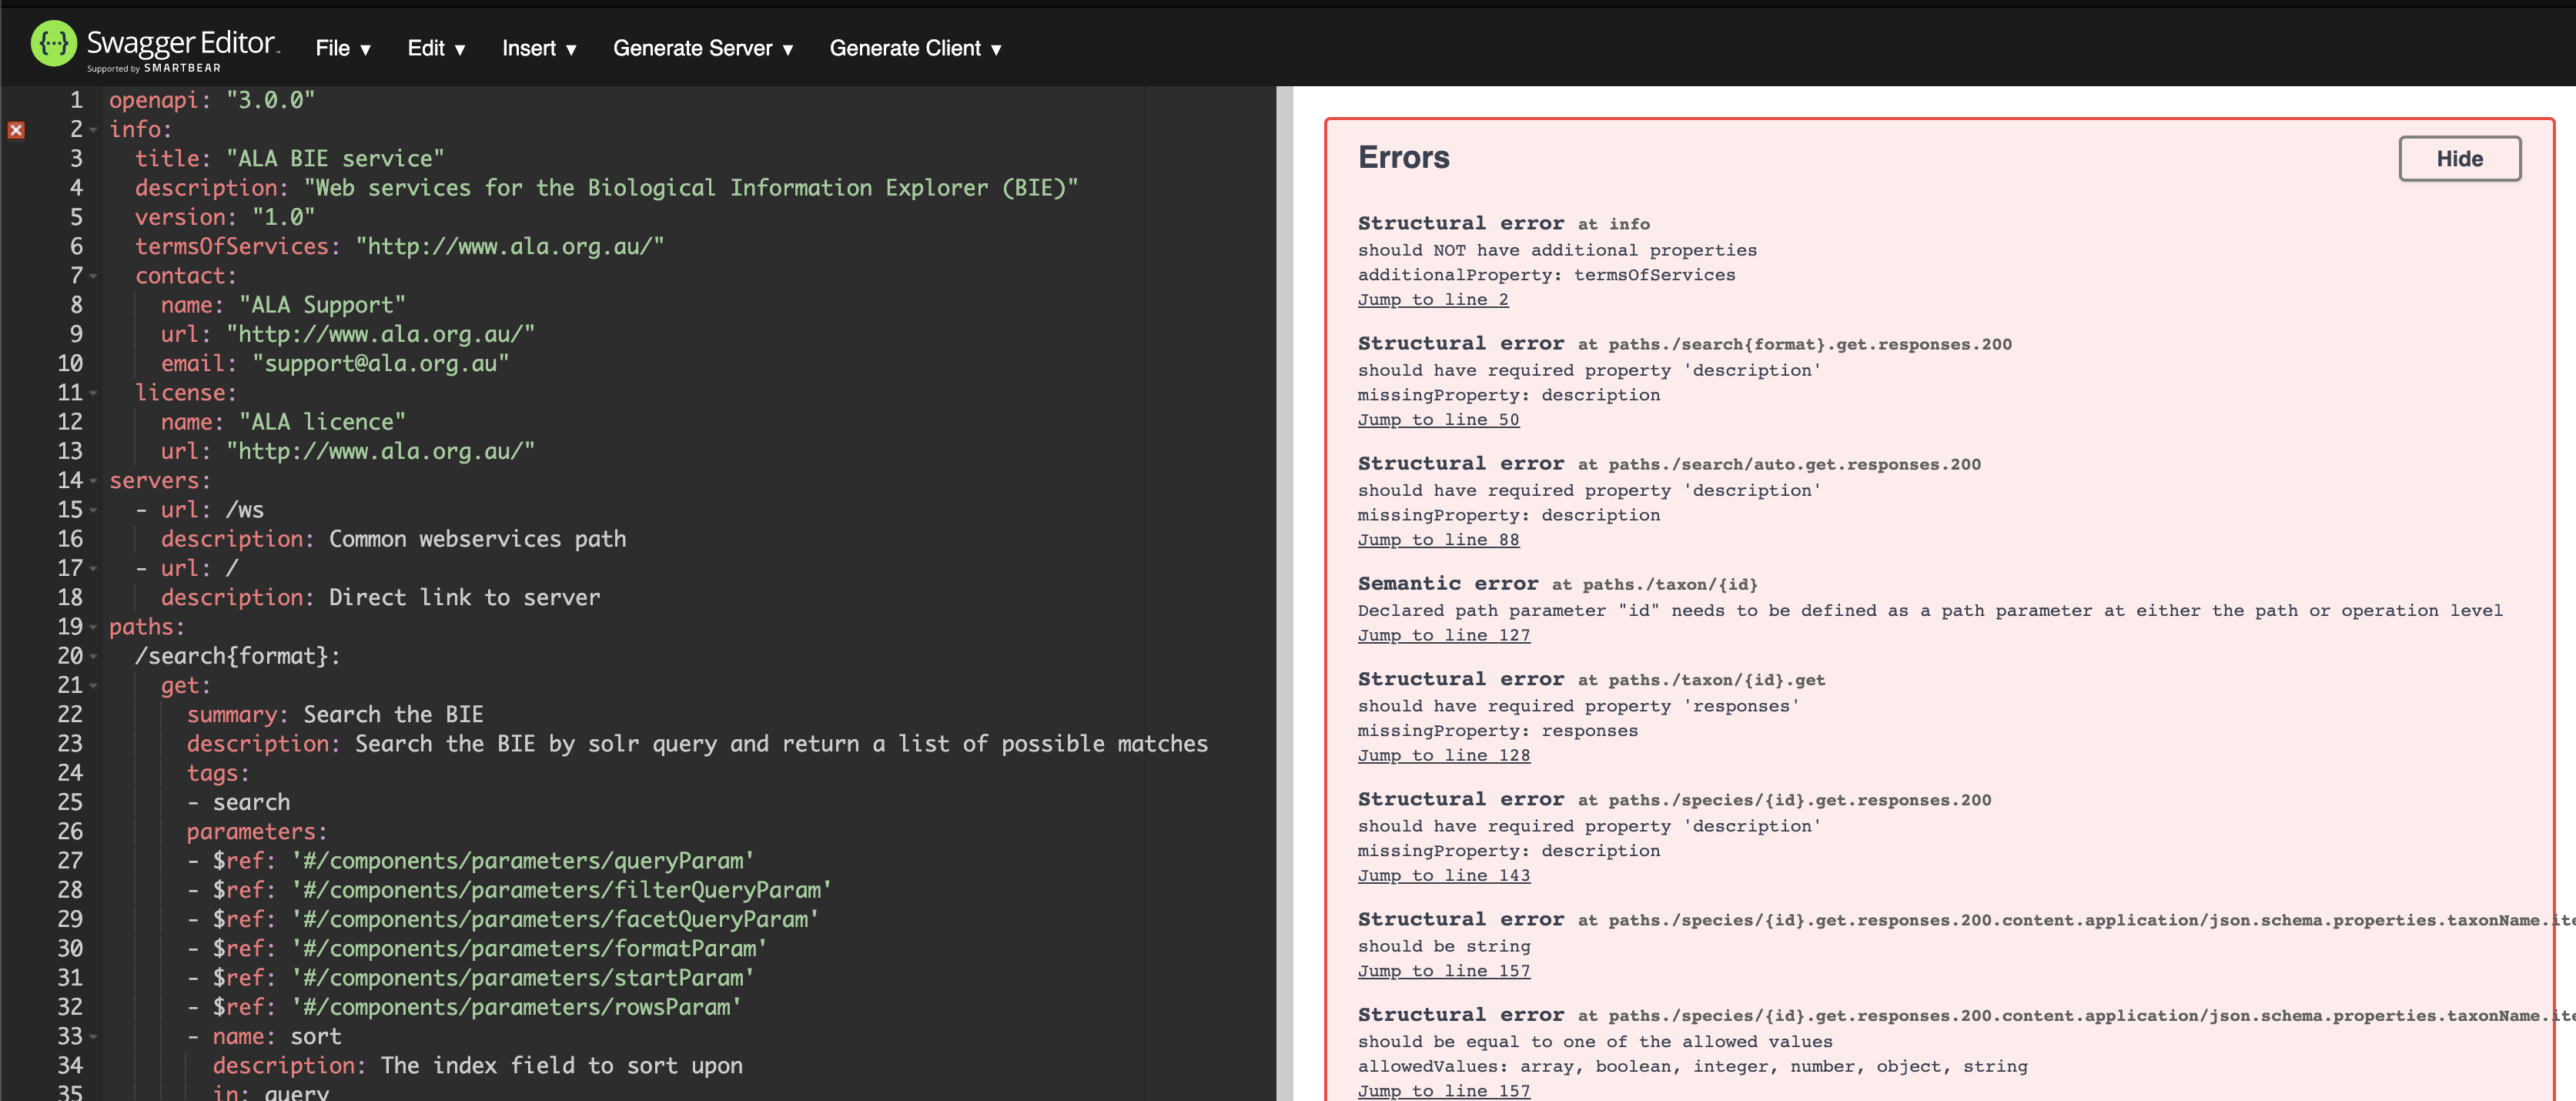This screenshot has width=2576, height=1101.
Task: Jump to line 50 from the search error
Action: pos(1438,419)
